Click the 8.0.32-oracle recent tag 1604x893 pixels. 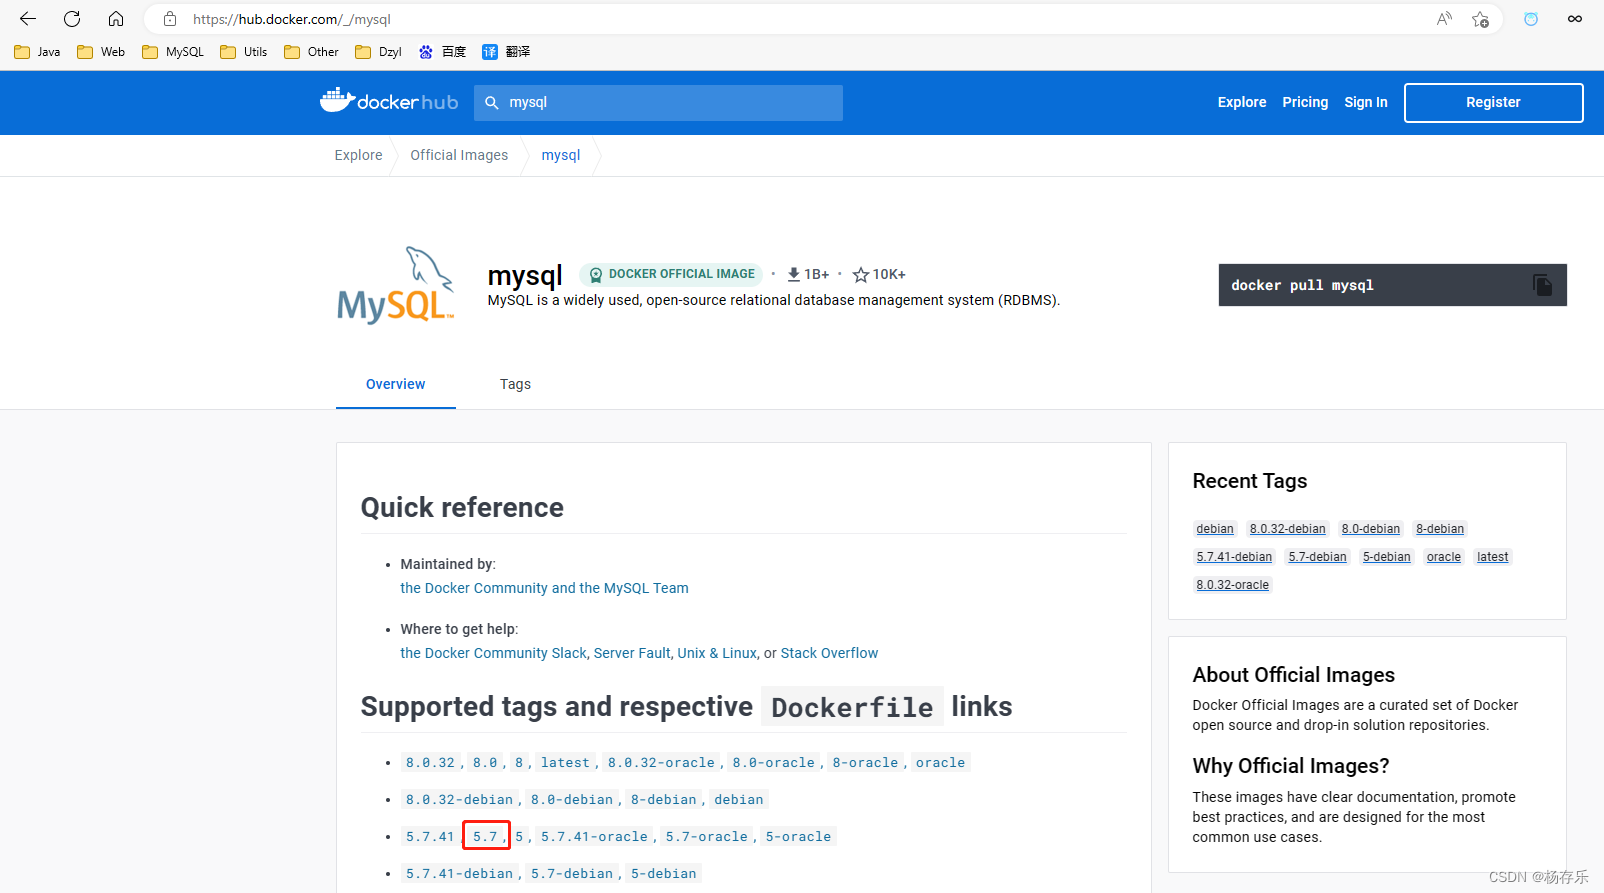point(1232,585)
